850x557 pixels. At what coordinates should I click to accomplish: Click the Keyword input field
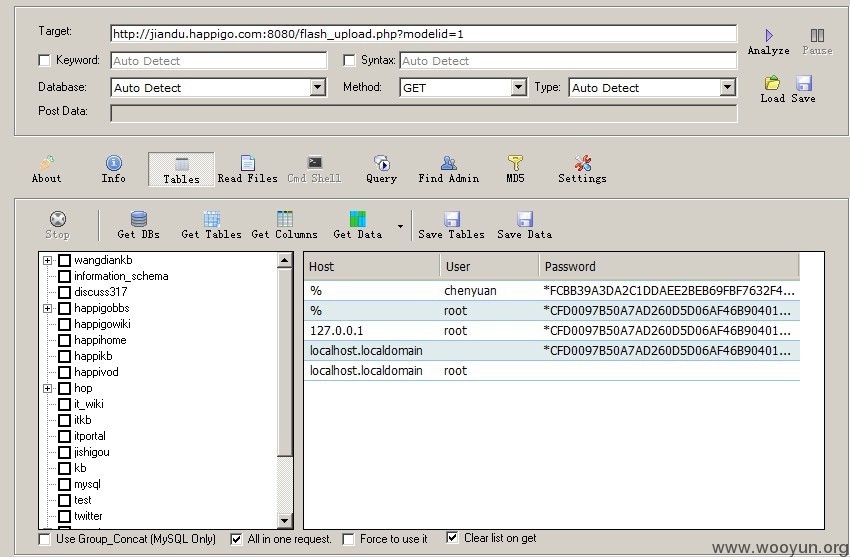[x=219, y=60]
